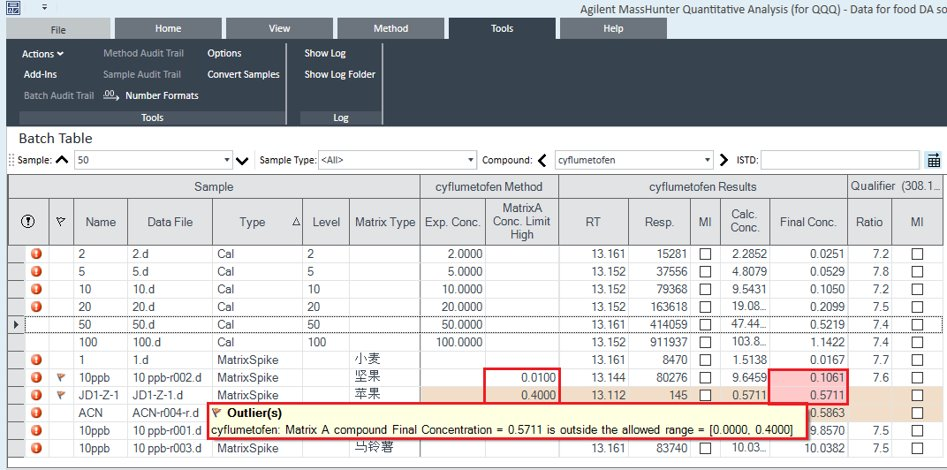
Task: Toggle Results MI checkbox for 5.d row
Action: coord(705,272)
